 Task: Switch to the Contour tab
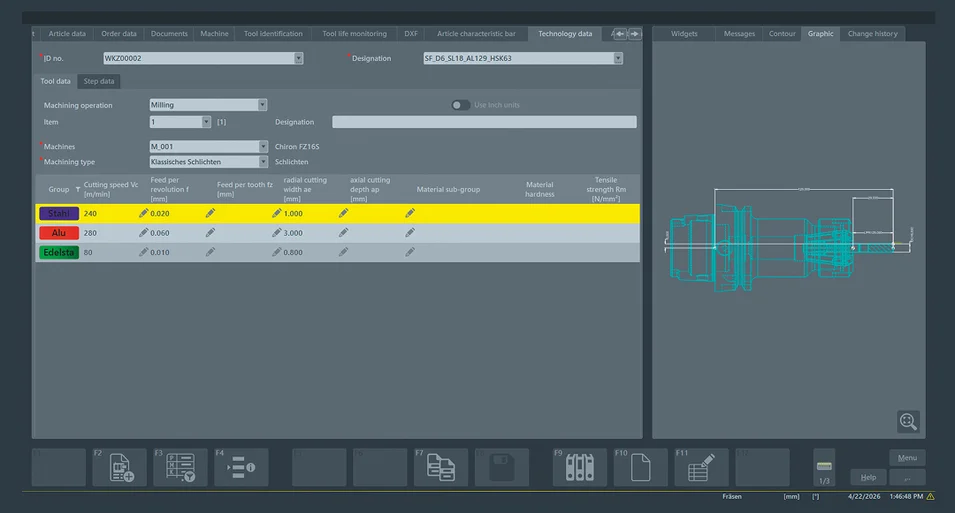click(782, 34)
